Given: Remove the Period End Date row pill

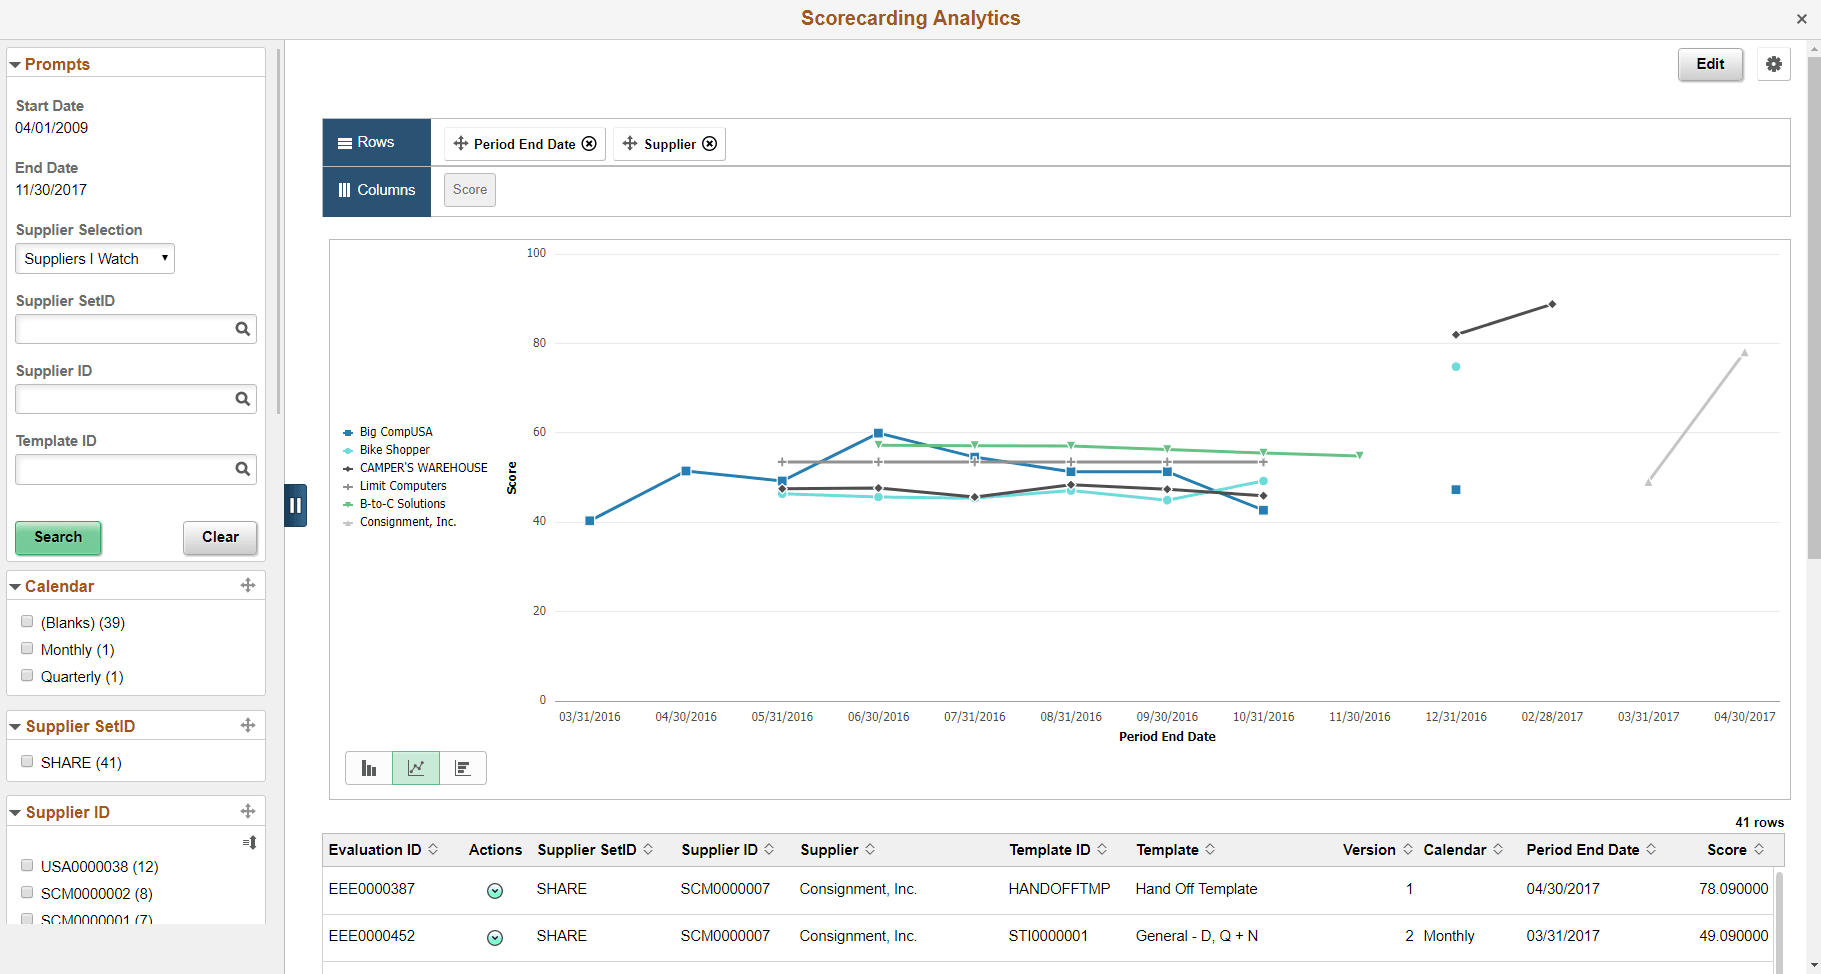Looking at the screenshot, I should 590,143.
